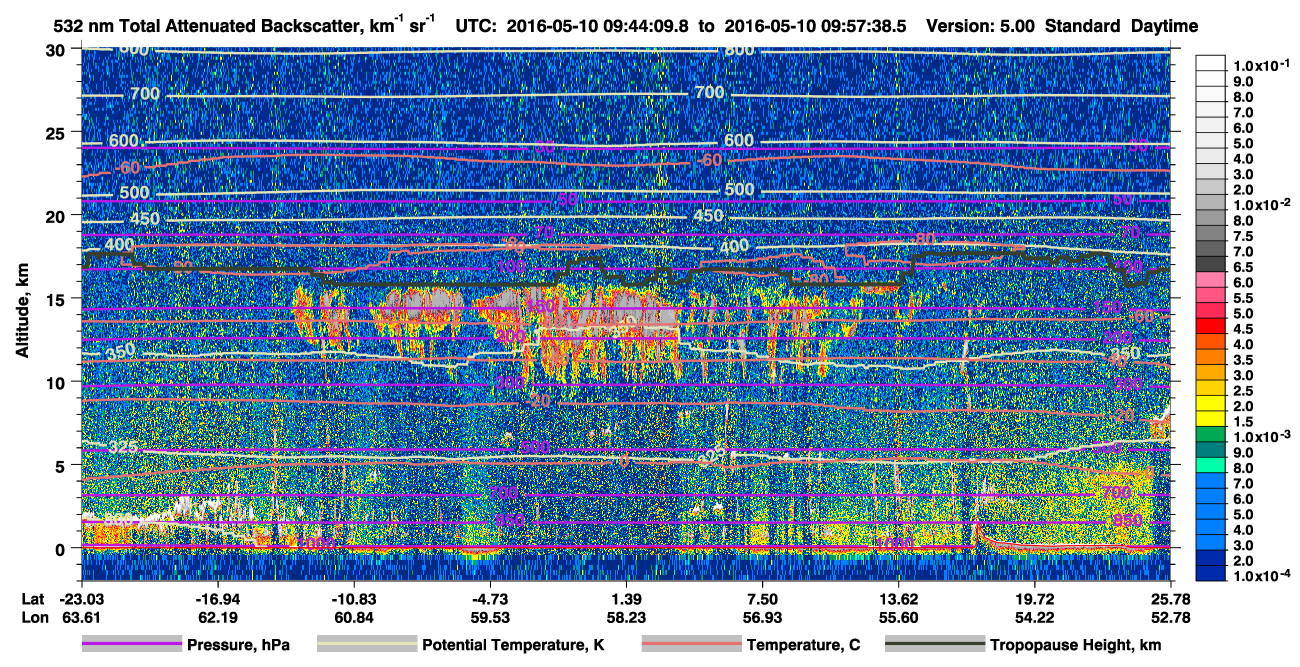Click the longitude value 54.22
This screenshot has width=1300, height=667.
[1034, 618]
